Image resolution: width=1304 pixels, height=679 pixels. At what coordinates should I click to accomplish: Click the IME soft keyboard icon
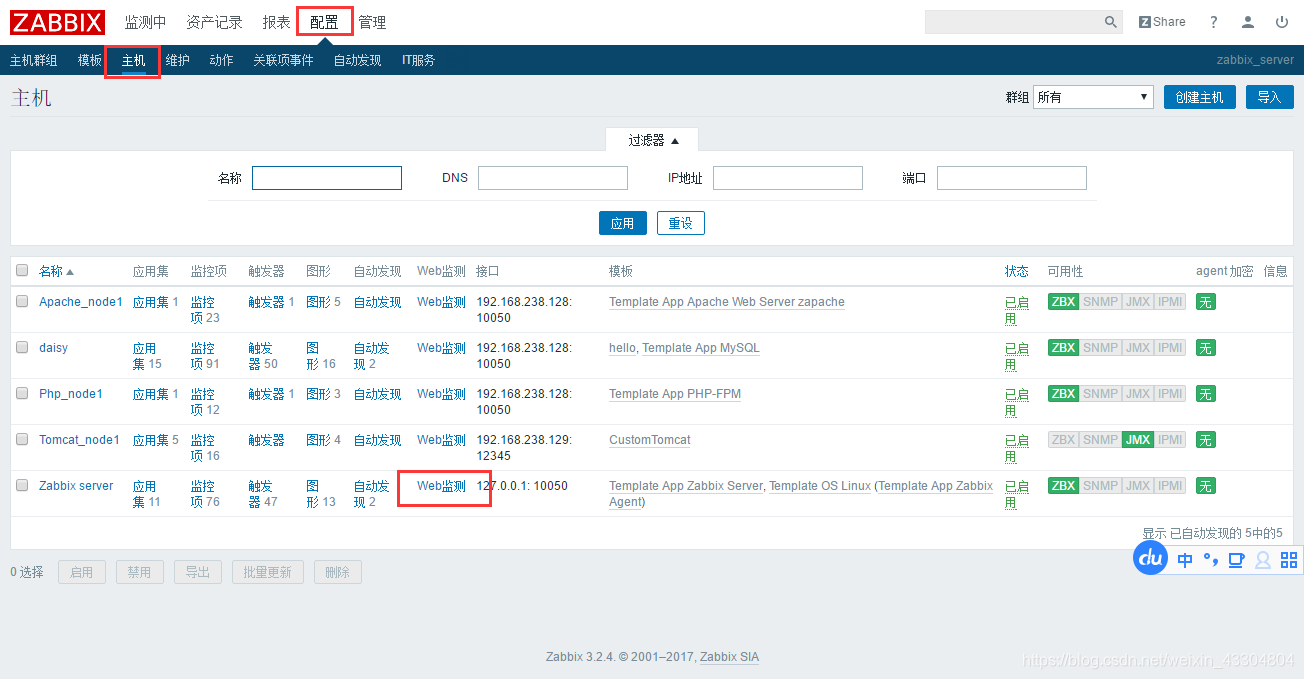pyautogui.click(x=1237, y=560)
